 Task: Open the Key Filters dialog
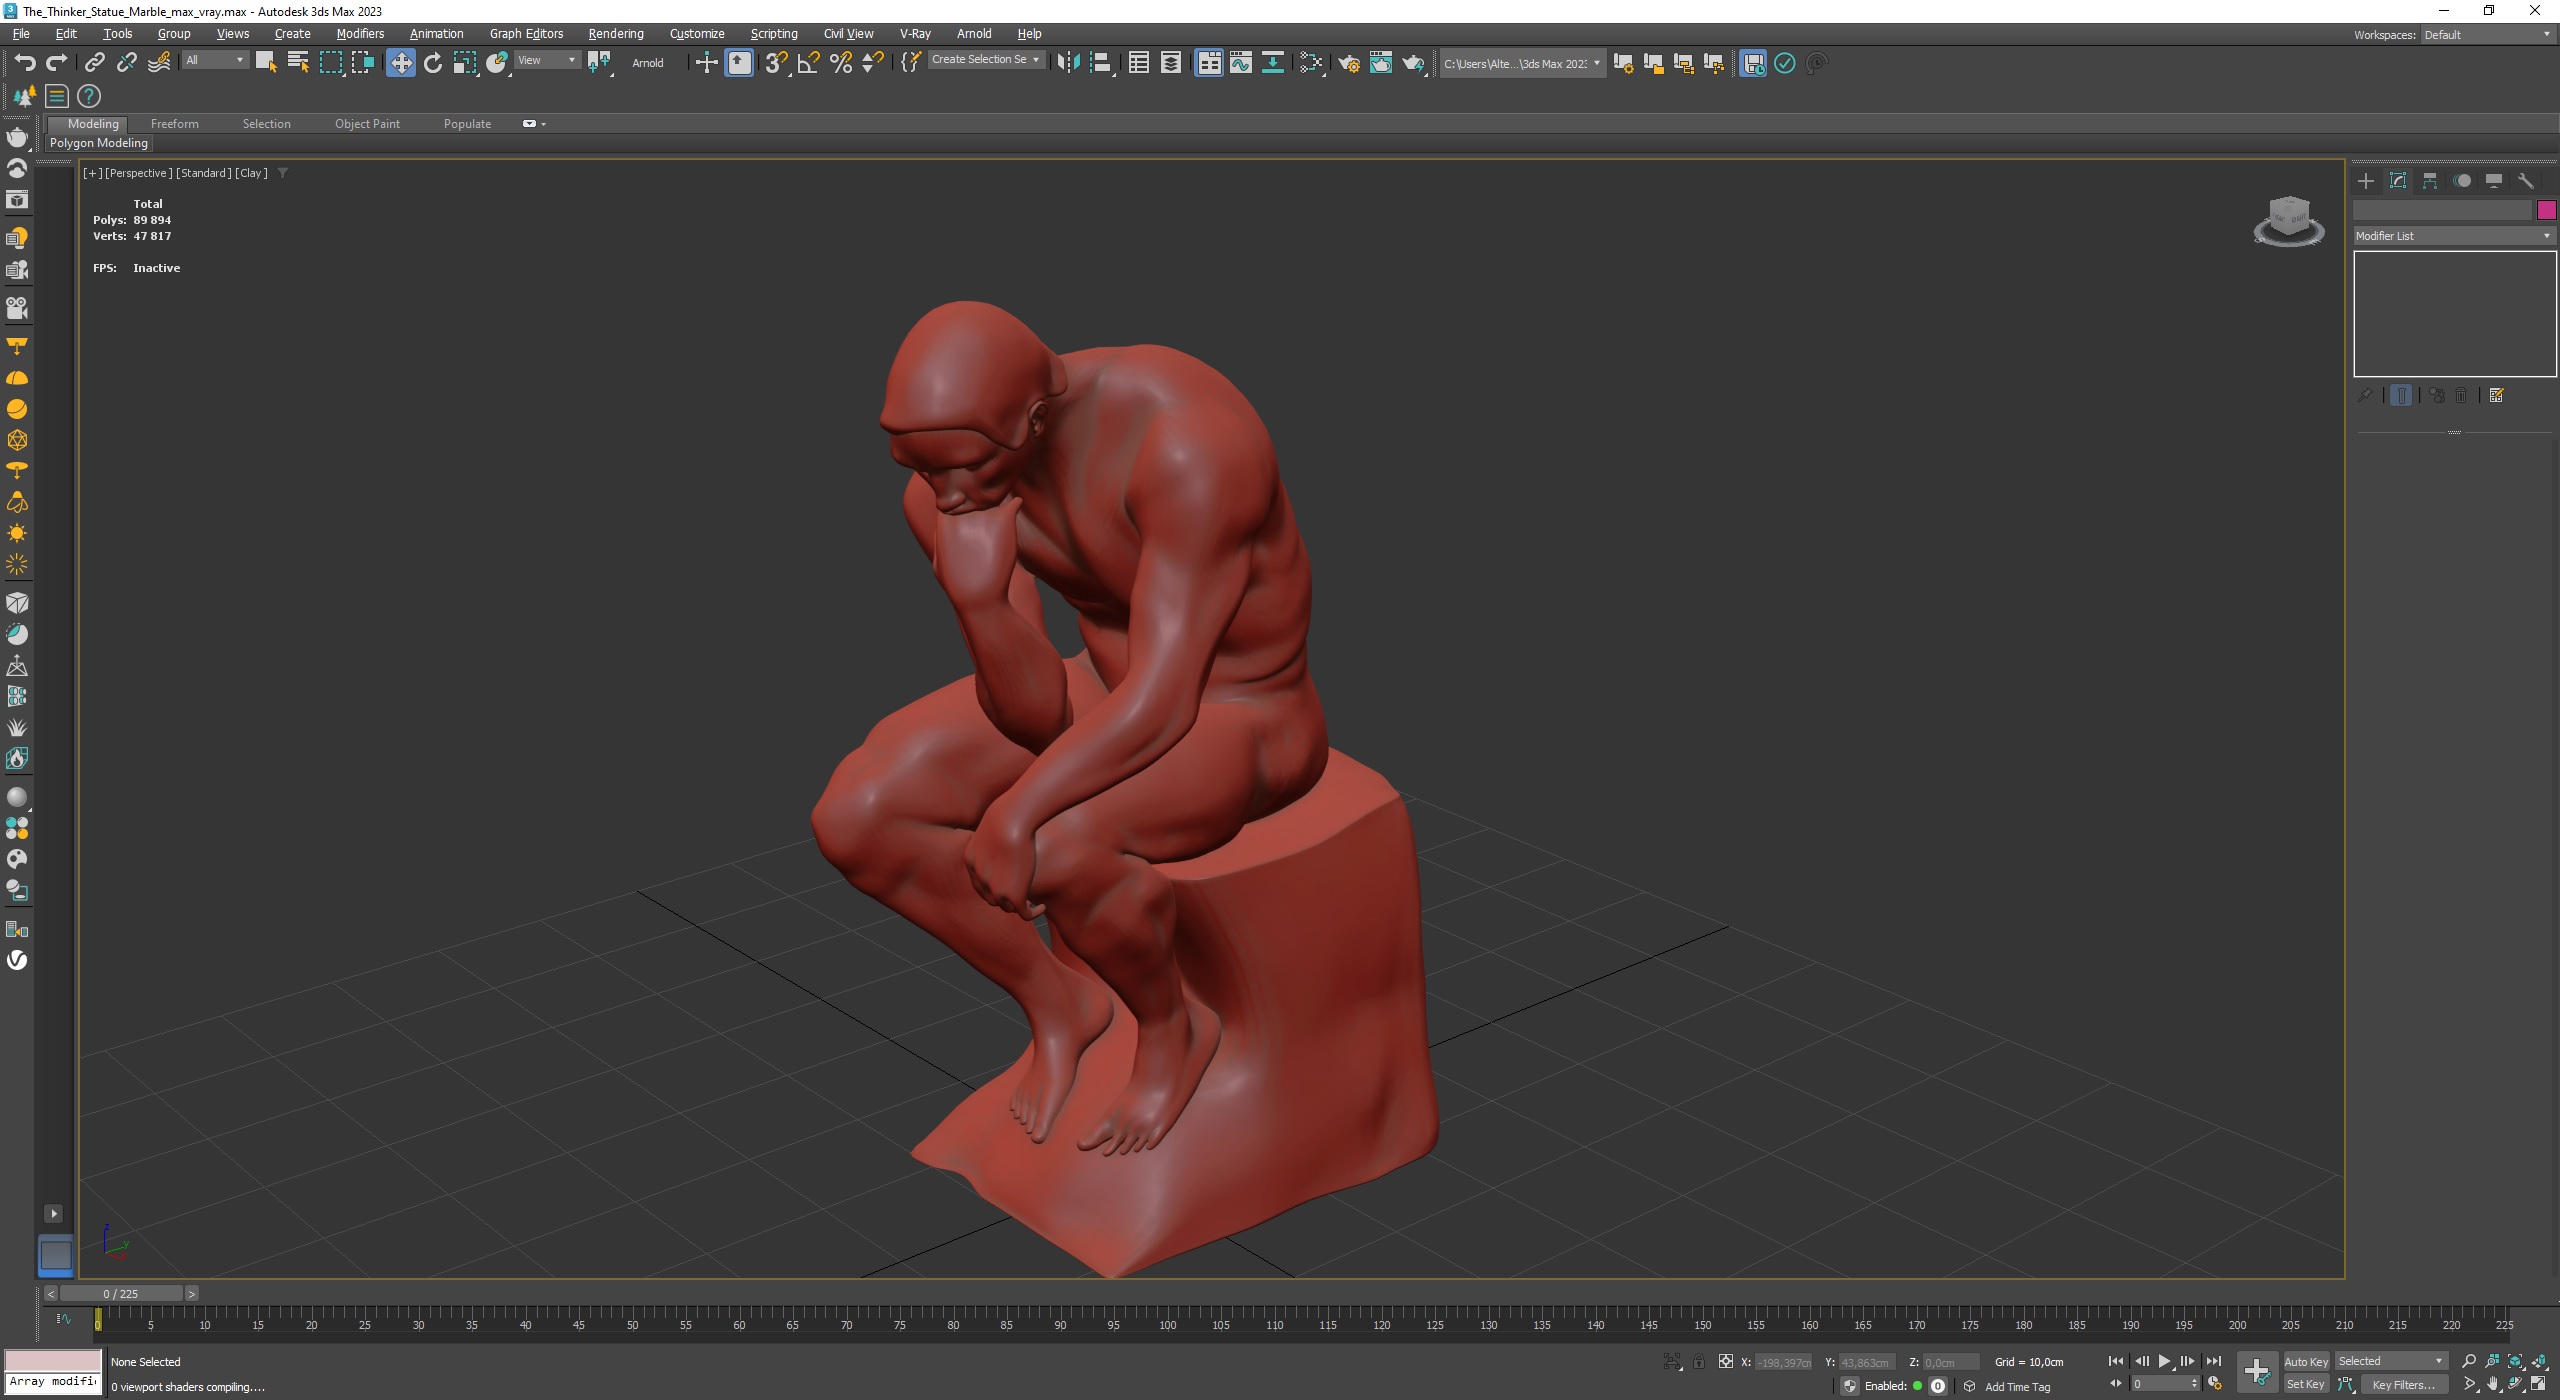(x=2404, y=1385)
